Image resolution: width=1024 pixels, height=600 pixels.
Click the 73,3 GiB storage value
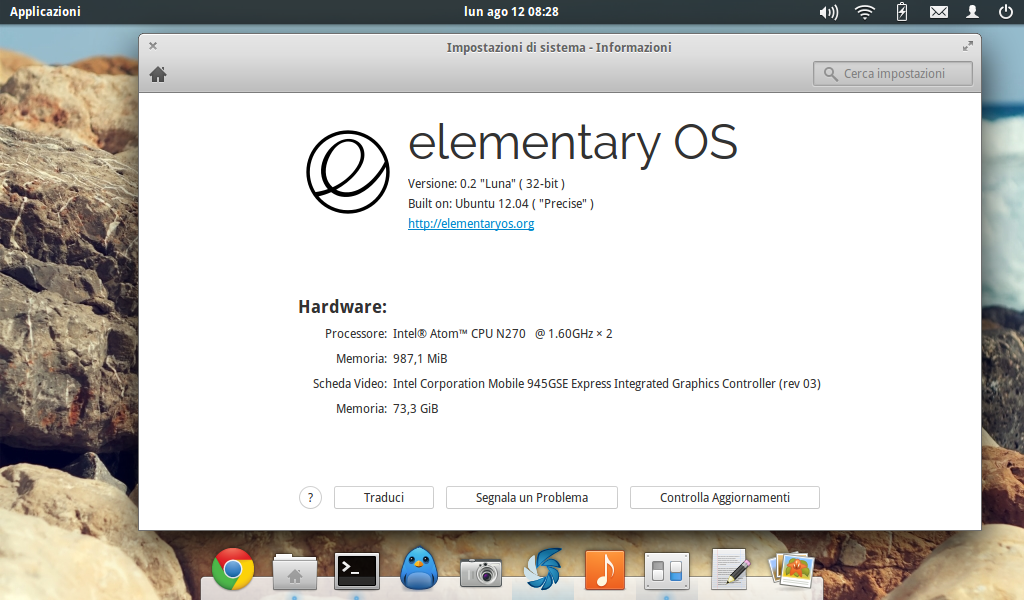coord(415,409)
